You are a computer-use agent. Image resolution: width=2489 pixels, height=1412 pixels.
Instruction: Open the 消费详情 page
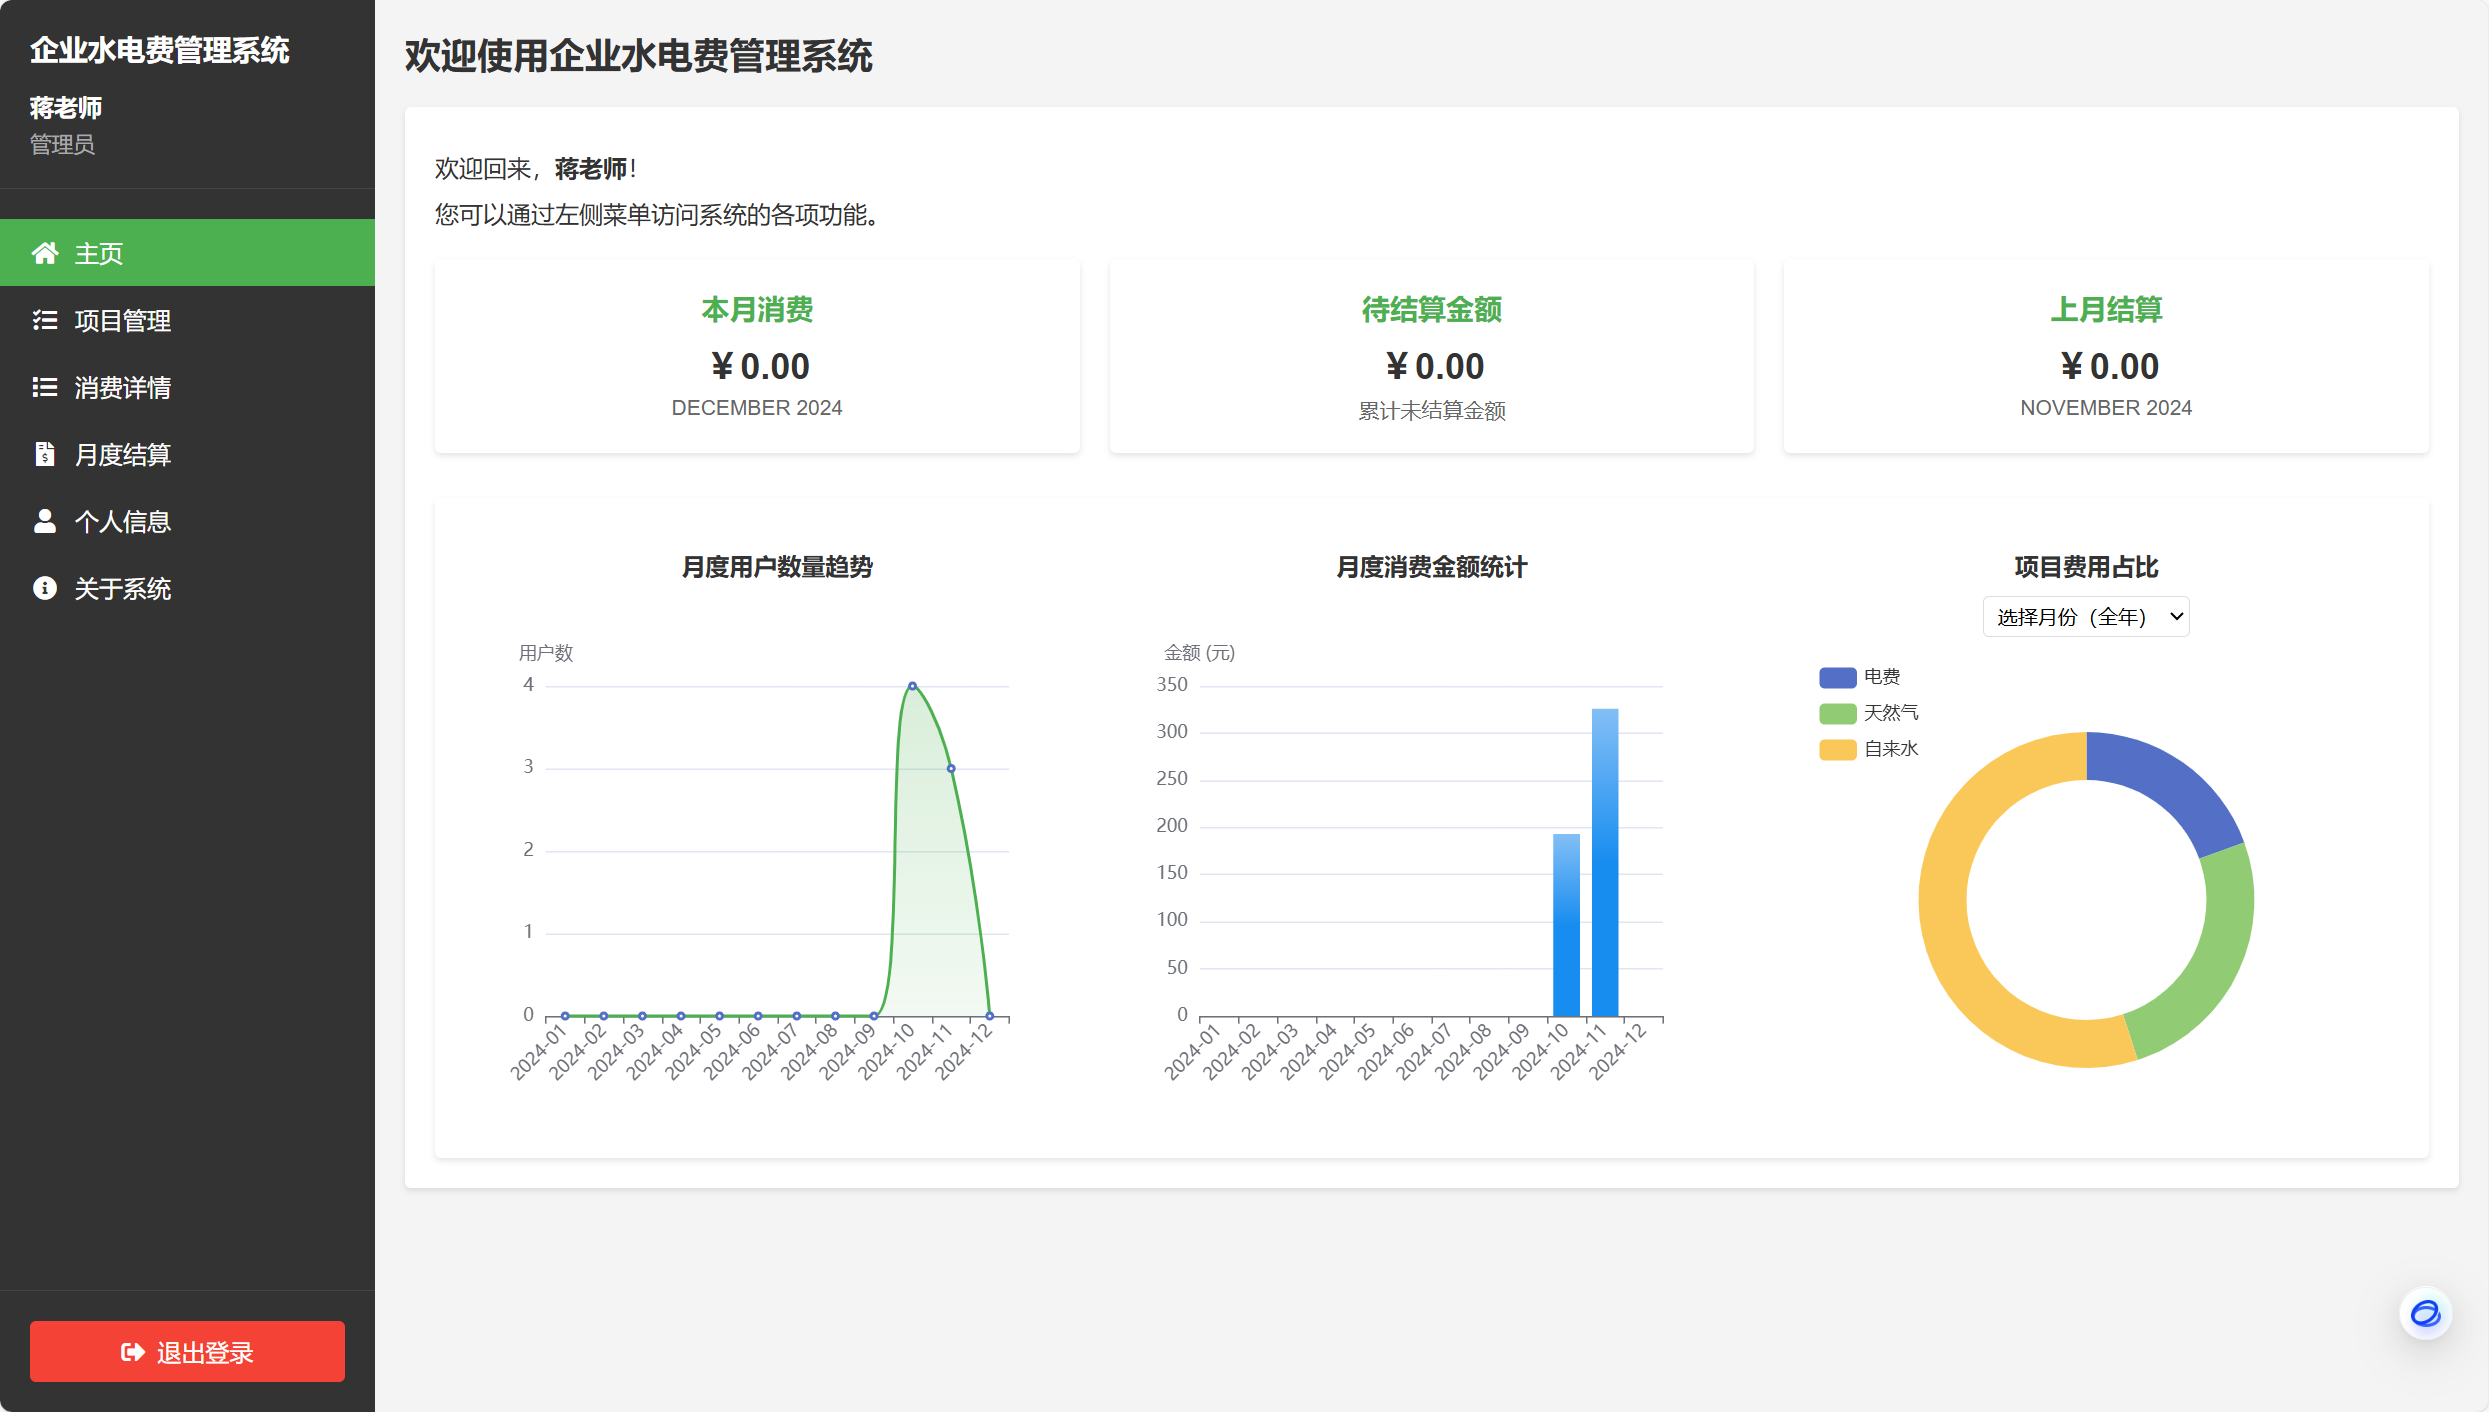[187, 387]
